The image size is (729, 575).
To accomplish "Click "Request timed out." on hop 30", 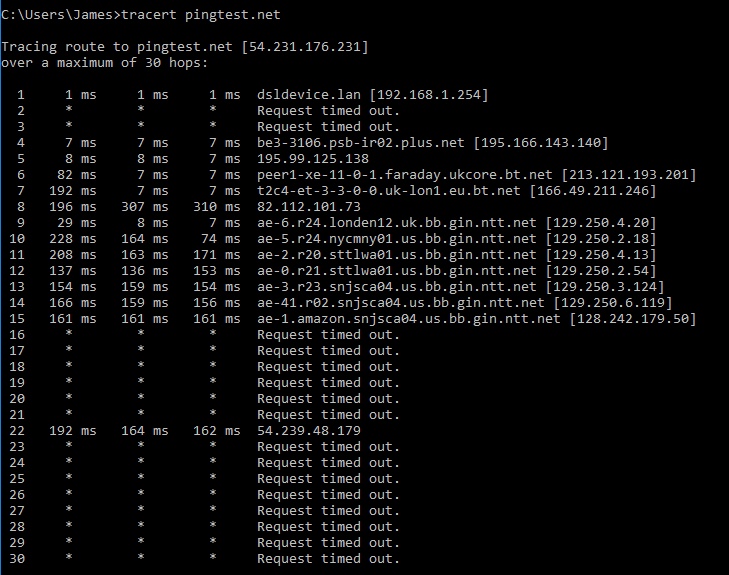I will [328, 558].
